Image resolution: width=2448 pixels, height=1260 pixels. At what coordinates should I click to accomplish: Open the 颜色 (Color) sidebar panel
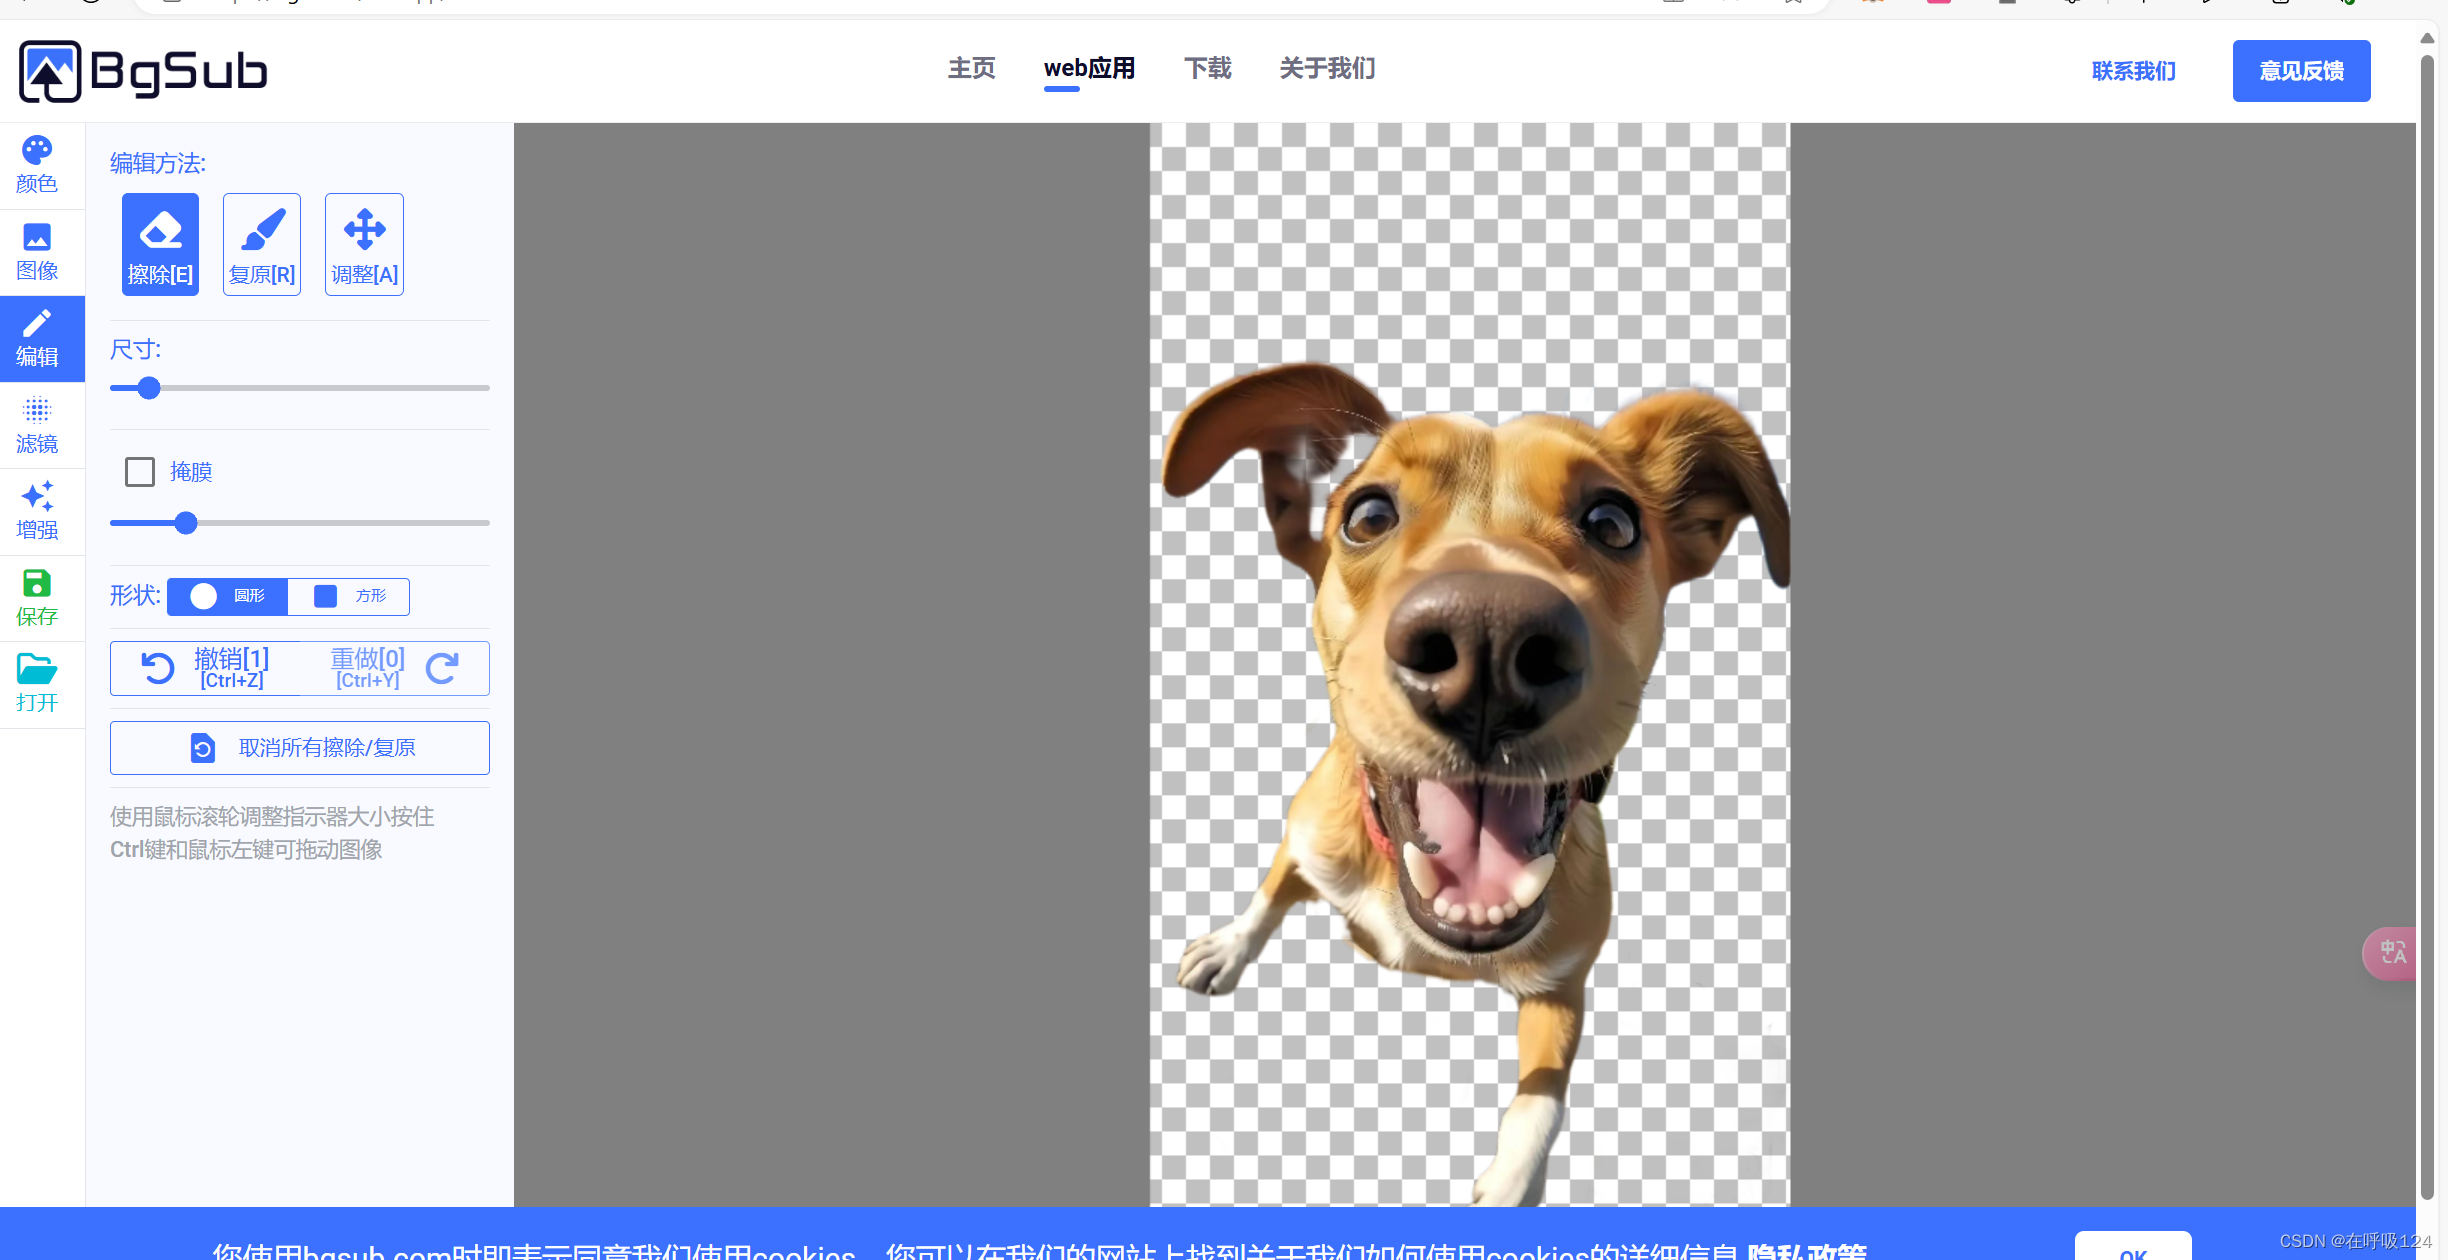pos(37,165)
